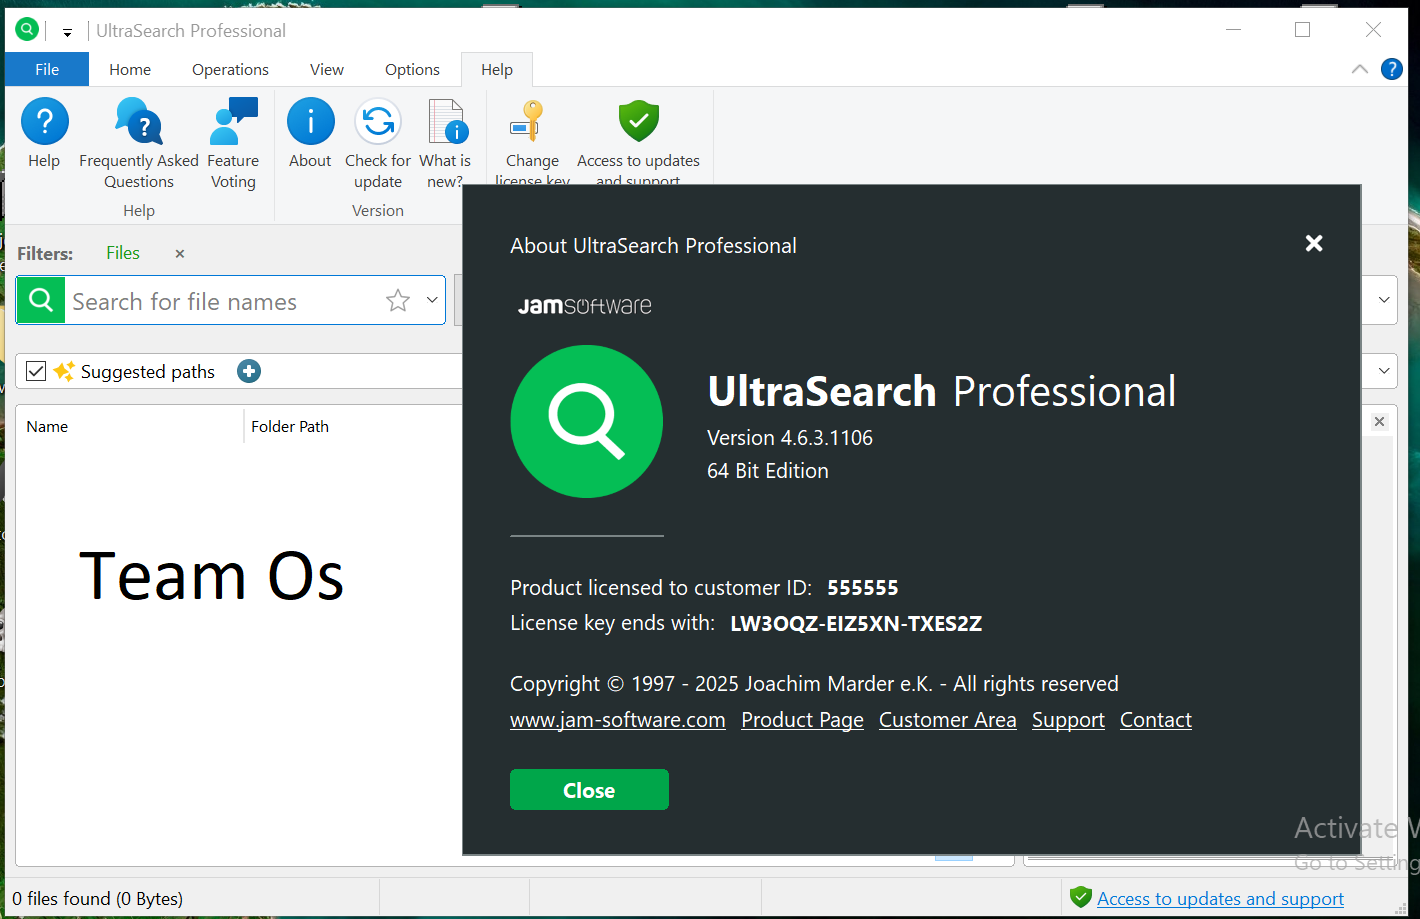Click the UltraSearch app icon in title bar
The image size is (1420, 919).
(27, 30)
